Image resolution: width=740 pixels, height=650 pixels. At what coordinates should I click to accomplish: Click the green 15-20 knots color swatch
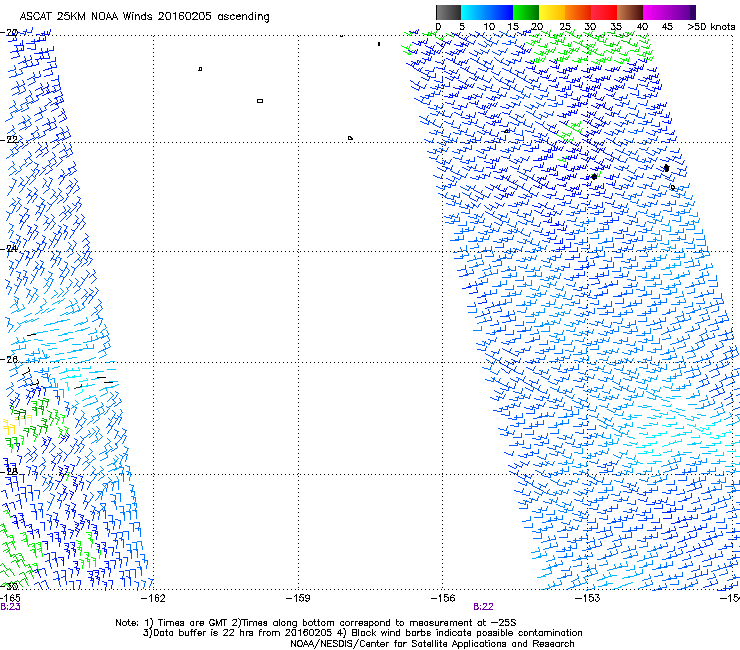point(526,12)
